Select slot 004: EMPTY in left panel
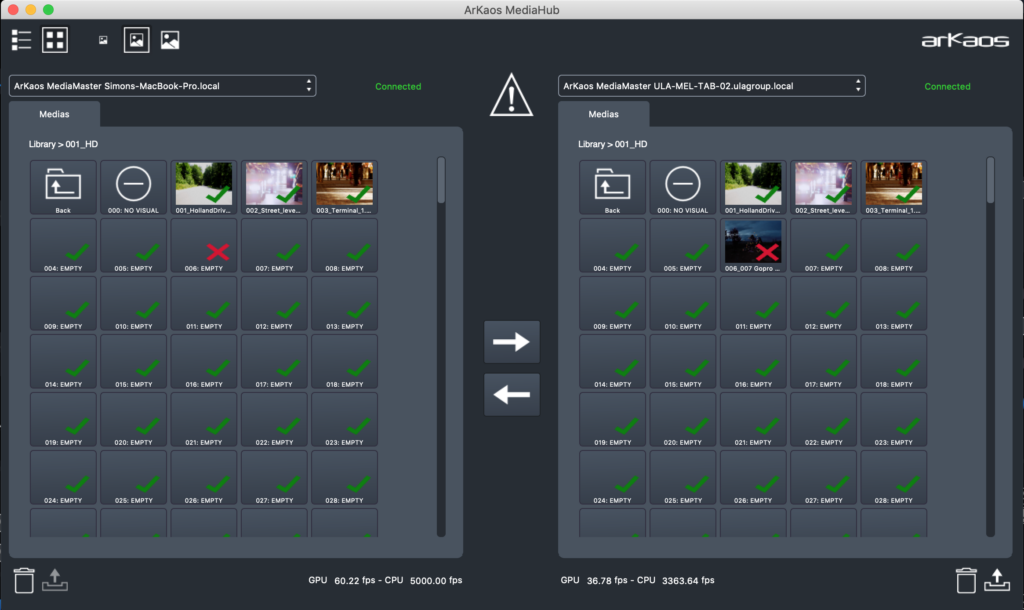The image size is (1024, 610). (63, 246)
